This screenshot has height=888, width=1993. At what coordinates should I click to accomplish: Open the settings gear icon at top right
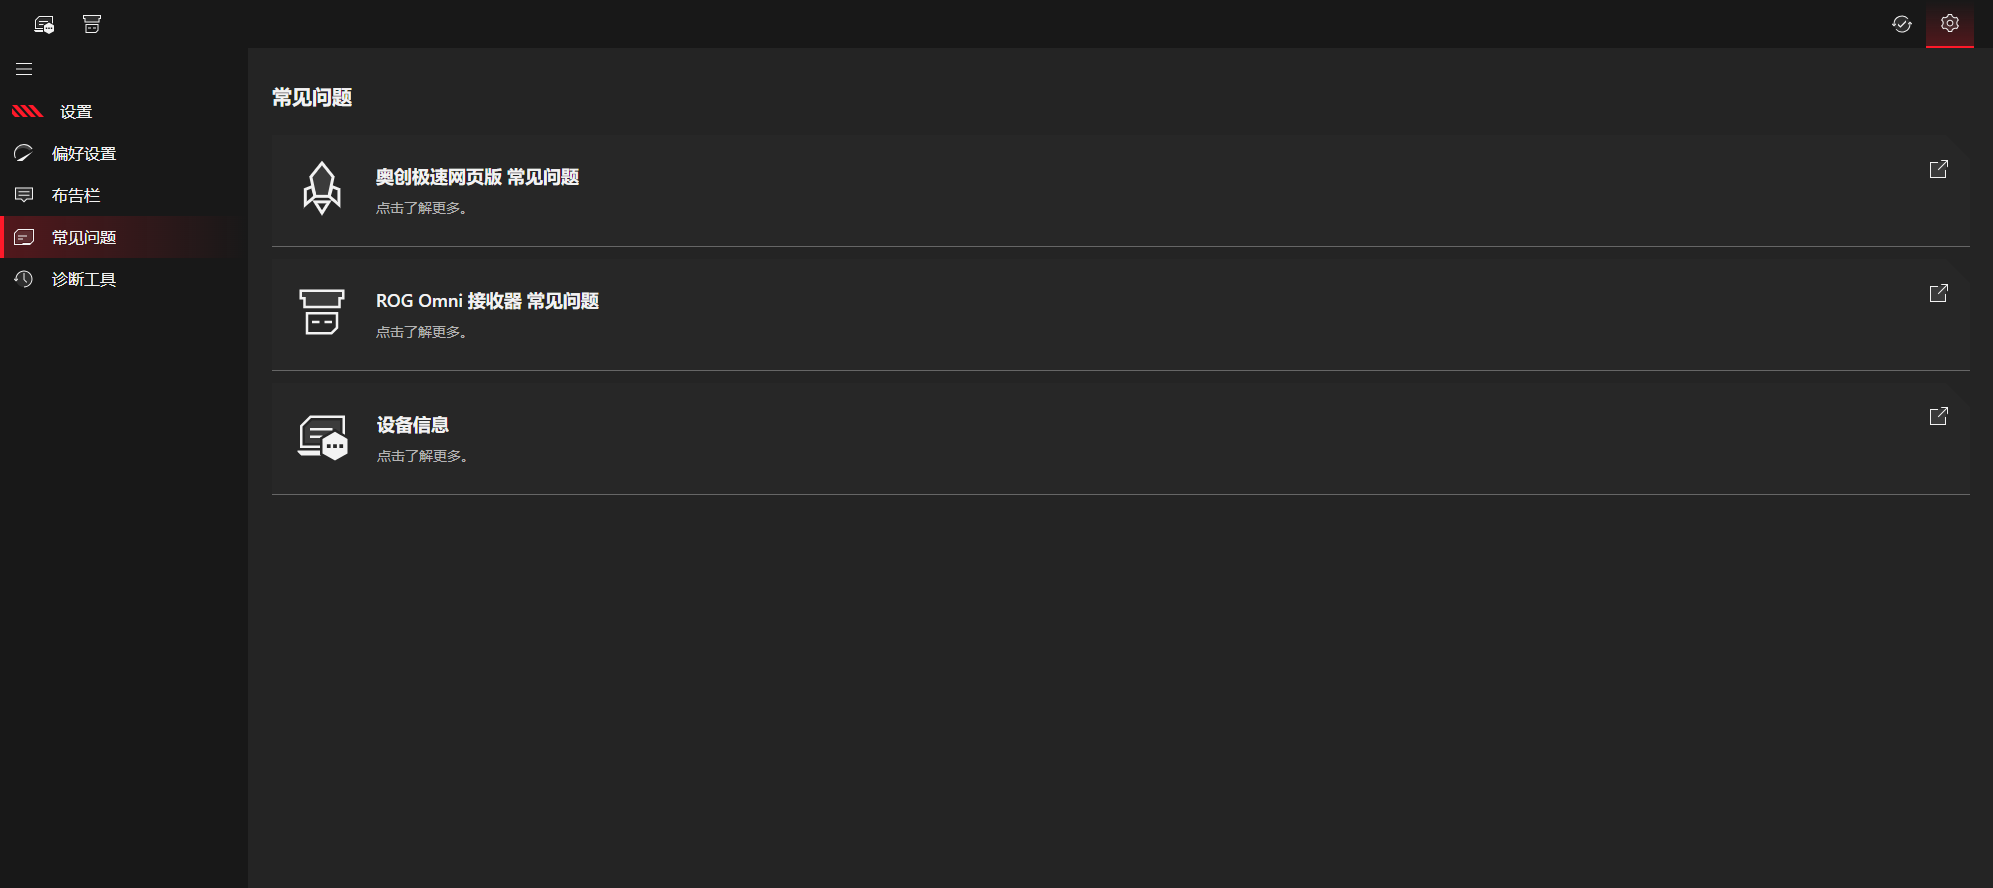click(x=1949, y=23)
